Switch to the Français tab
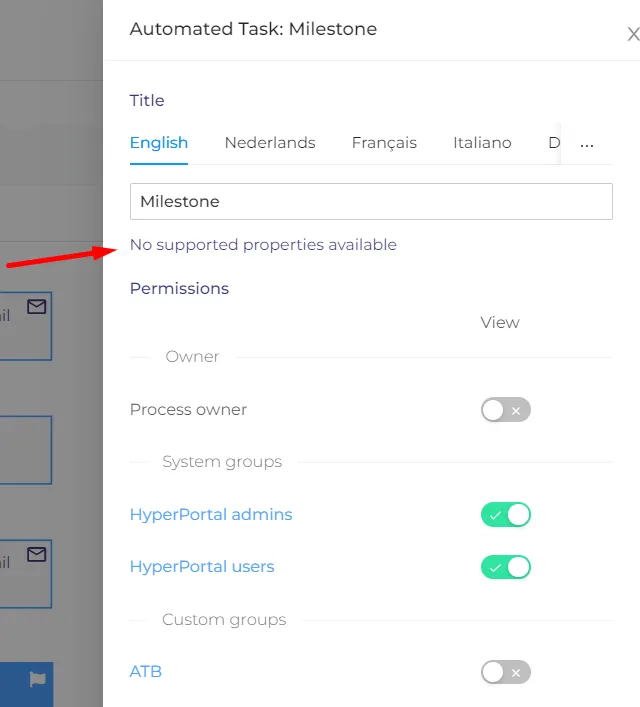Viewport: 640px width, 707px height. click(384, 143)
